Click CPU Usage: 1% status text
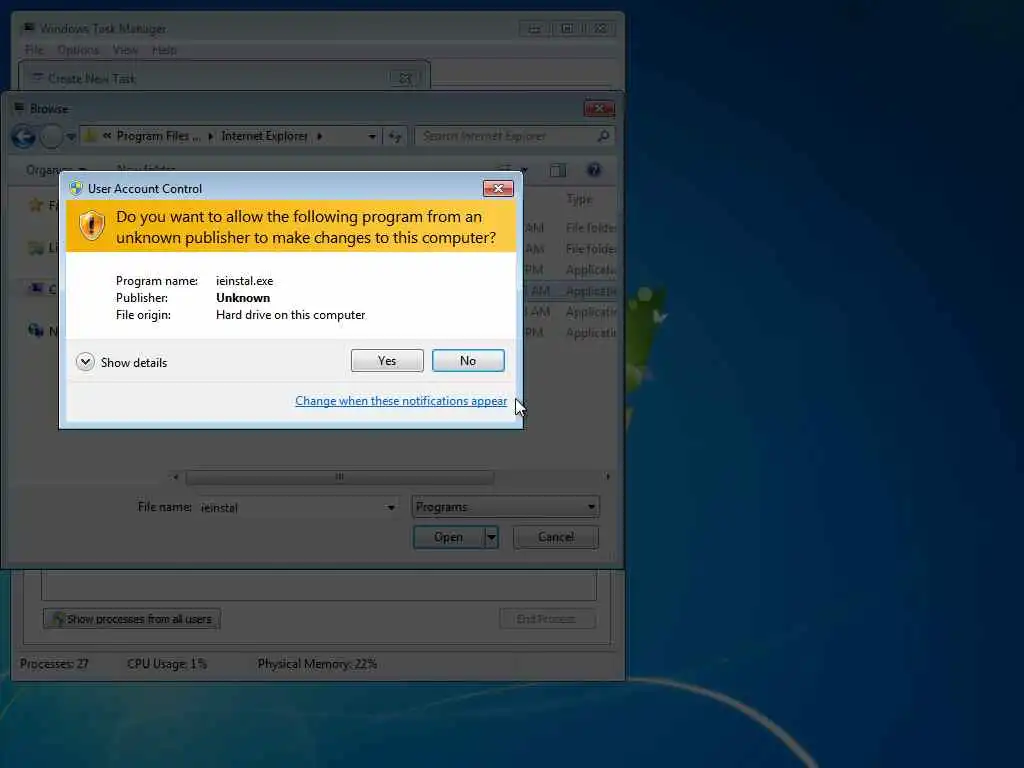The height and width of the screenshot is (768, 1024). click(167, 664)
